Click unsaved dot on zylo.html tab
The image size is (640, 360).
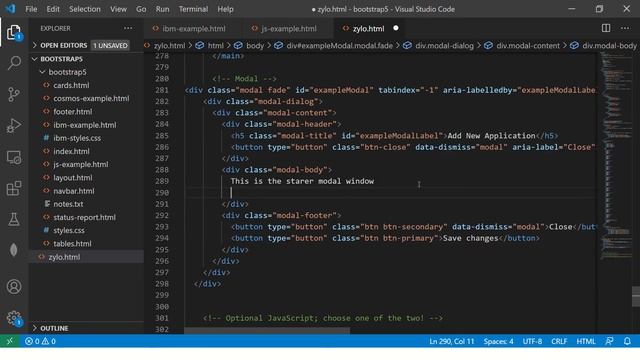point(396,28)
